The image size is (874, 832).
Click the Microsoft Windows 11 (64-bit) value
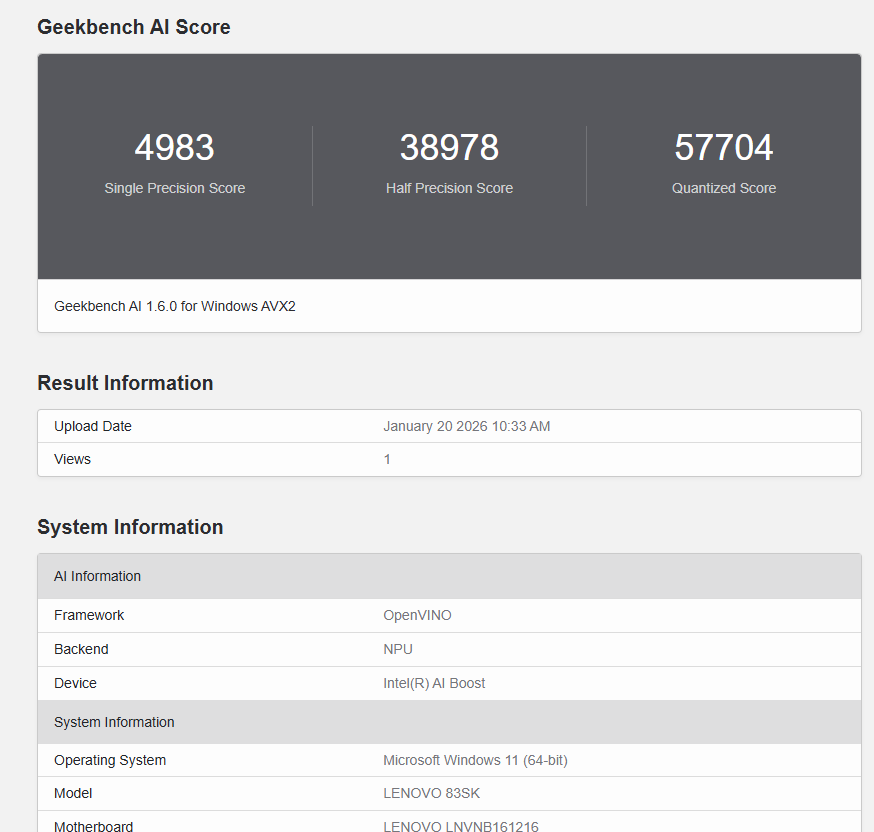tap(475, 760)
